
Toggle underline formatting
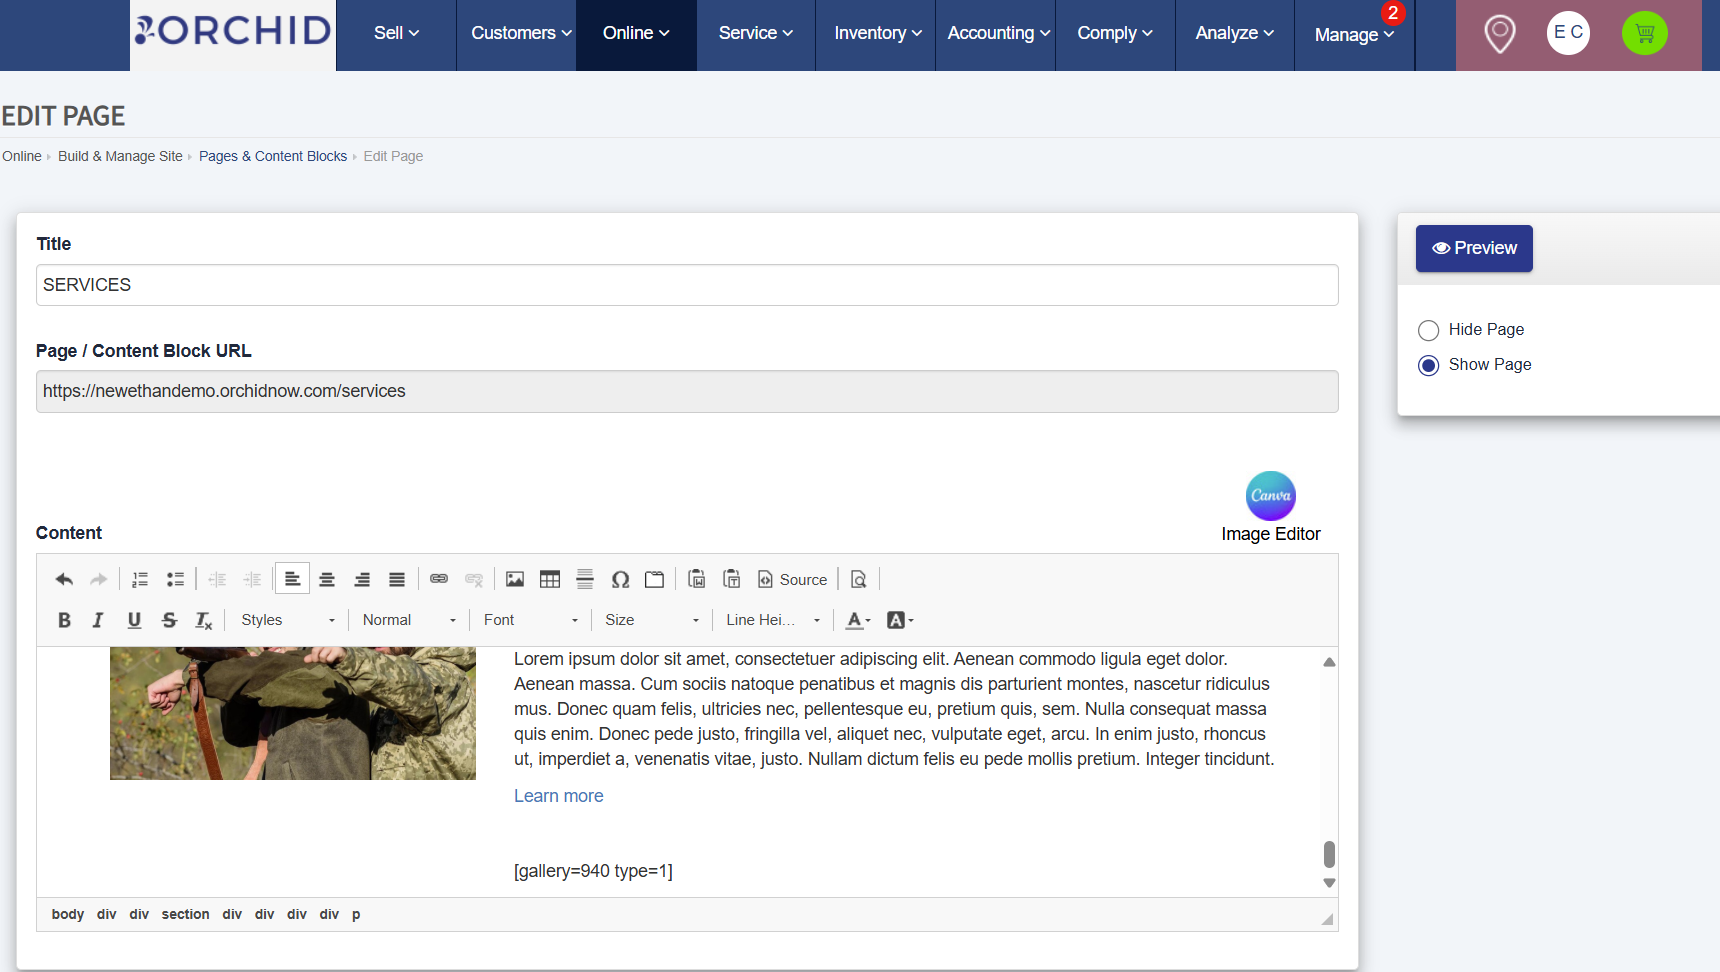(134, 620)
